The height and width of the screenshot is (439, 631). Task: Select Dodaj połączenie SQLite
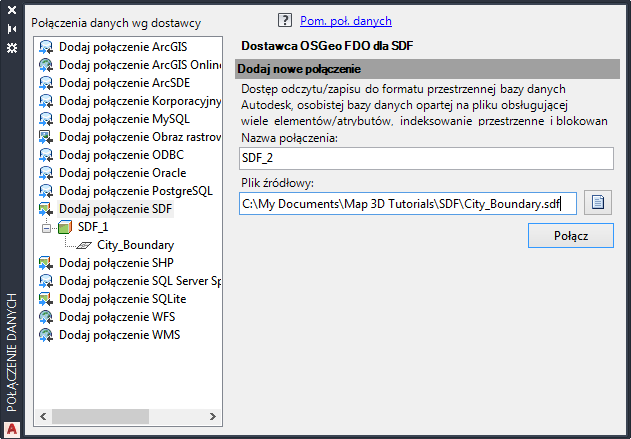tap(123, 299)
